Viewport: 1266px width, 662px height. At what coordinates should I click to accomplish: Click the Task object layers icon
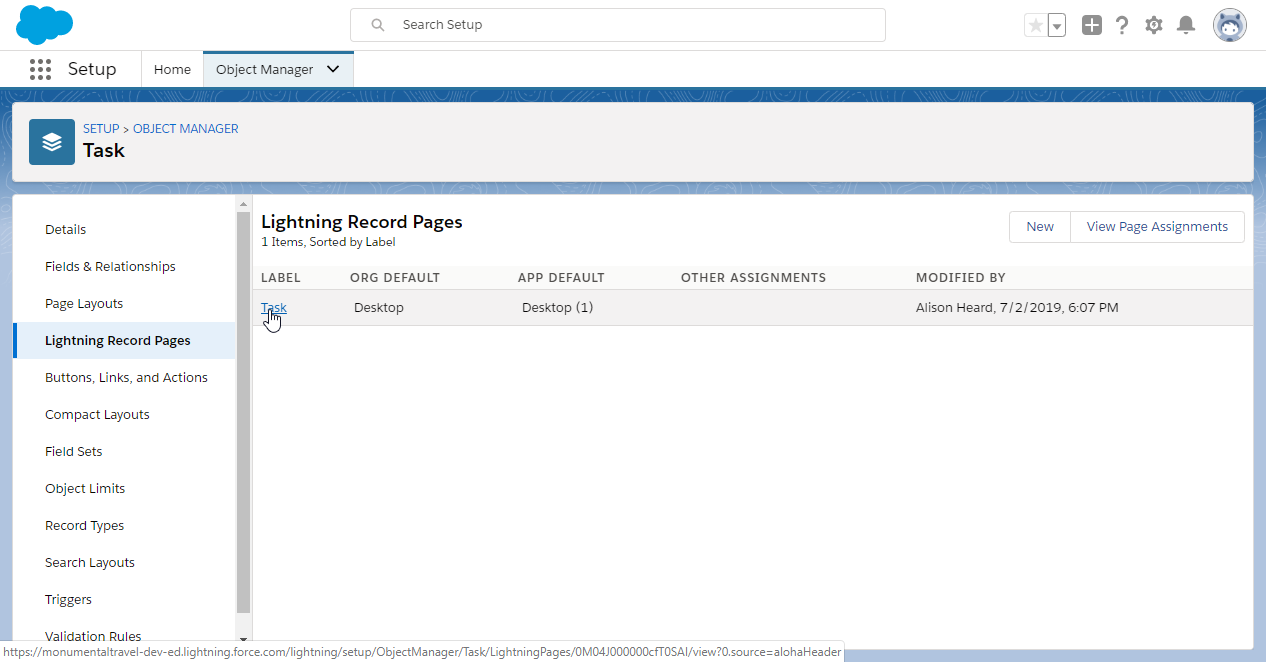[52, 142]
